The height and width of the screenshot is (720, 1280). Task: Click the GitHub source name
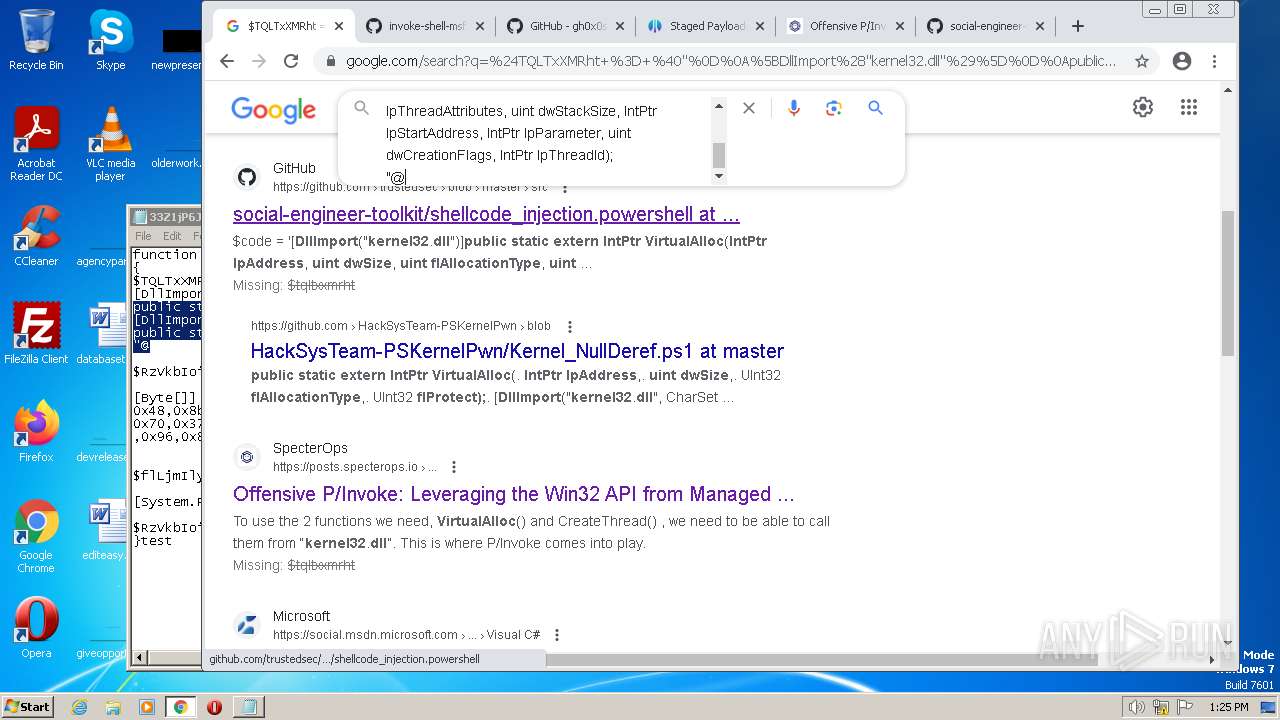tap(294, 168)
